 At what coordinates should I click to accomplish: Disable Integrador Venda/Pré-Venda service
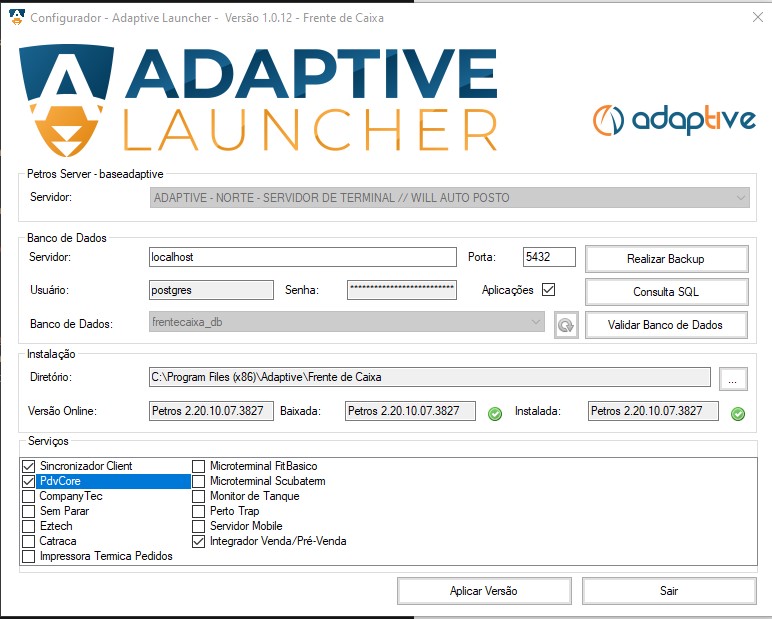coord(199,541)
